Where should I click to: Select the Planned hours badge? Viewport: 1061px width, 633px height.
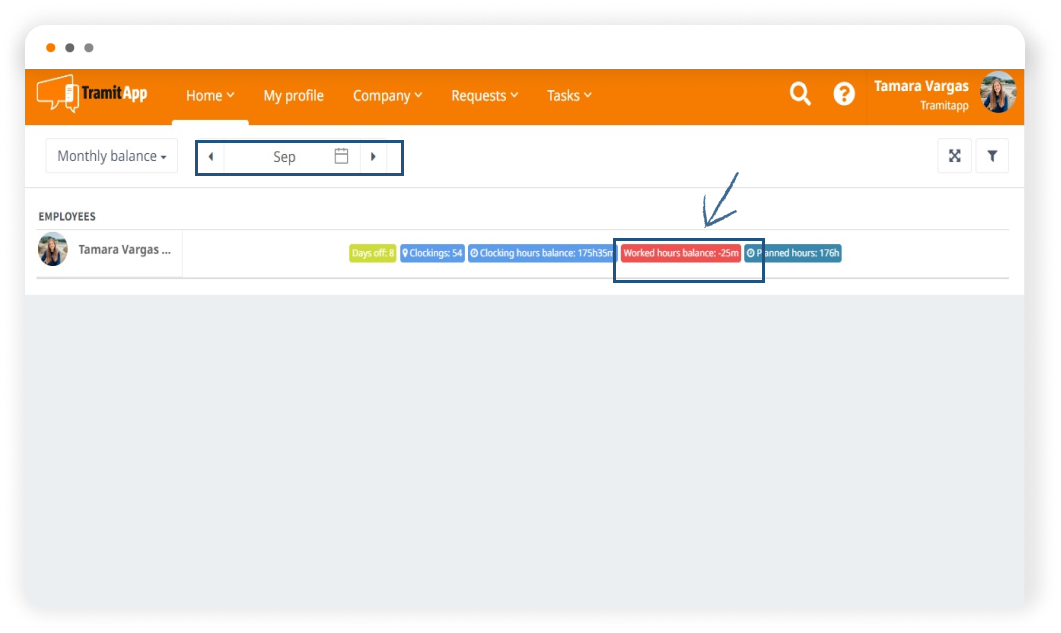[793, 253]
